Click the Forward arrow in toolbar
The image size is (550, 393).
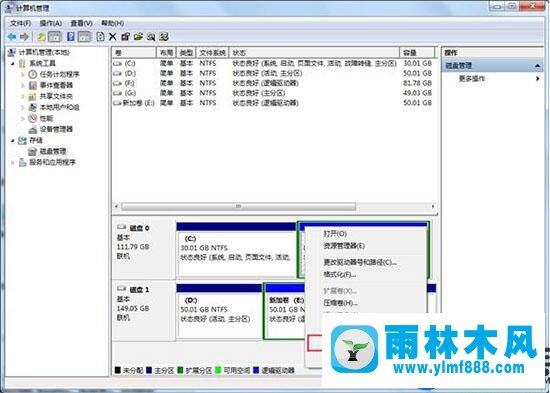coord(24,36)
